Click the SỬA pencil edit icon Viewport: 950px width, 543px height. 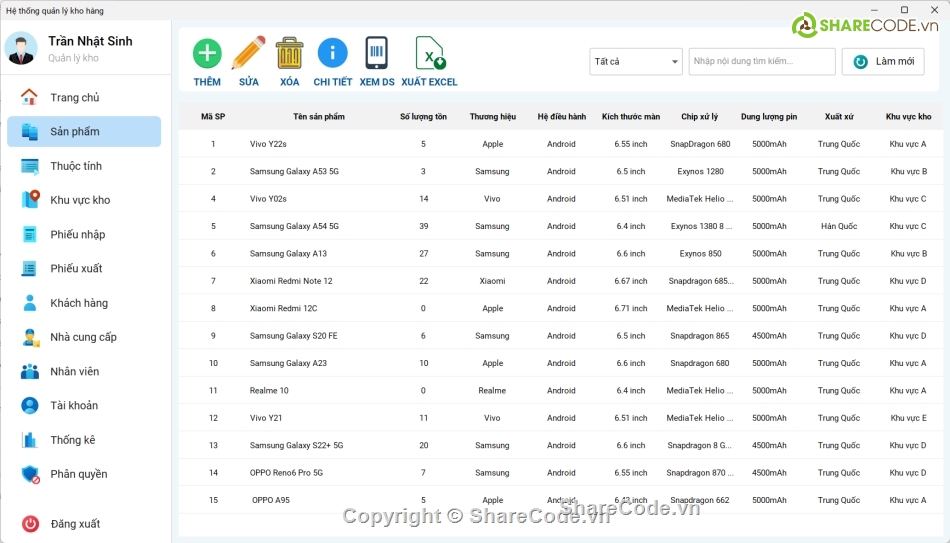click(248, 53)
